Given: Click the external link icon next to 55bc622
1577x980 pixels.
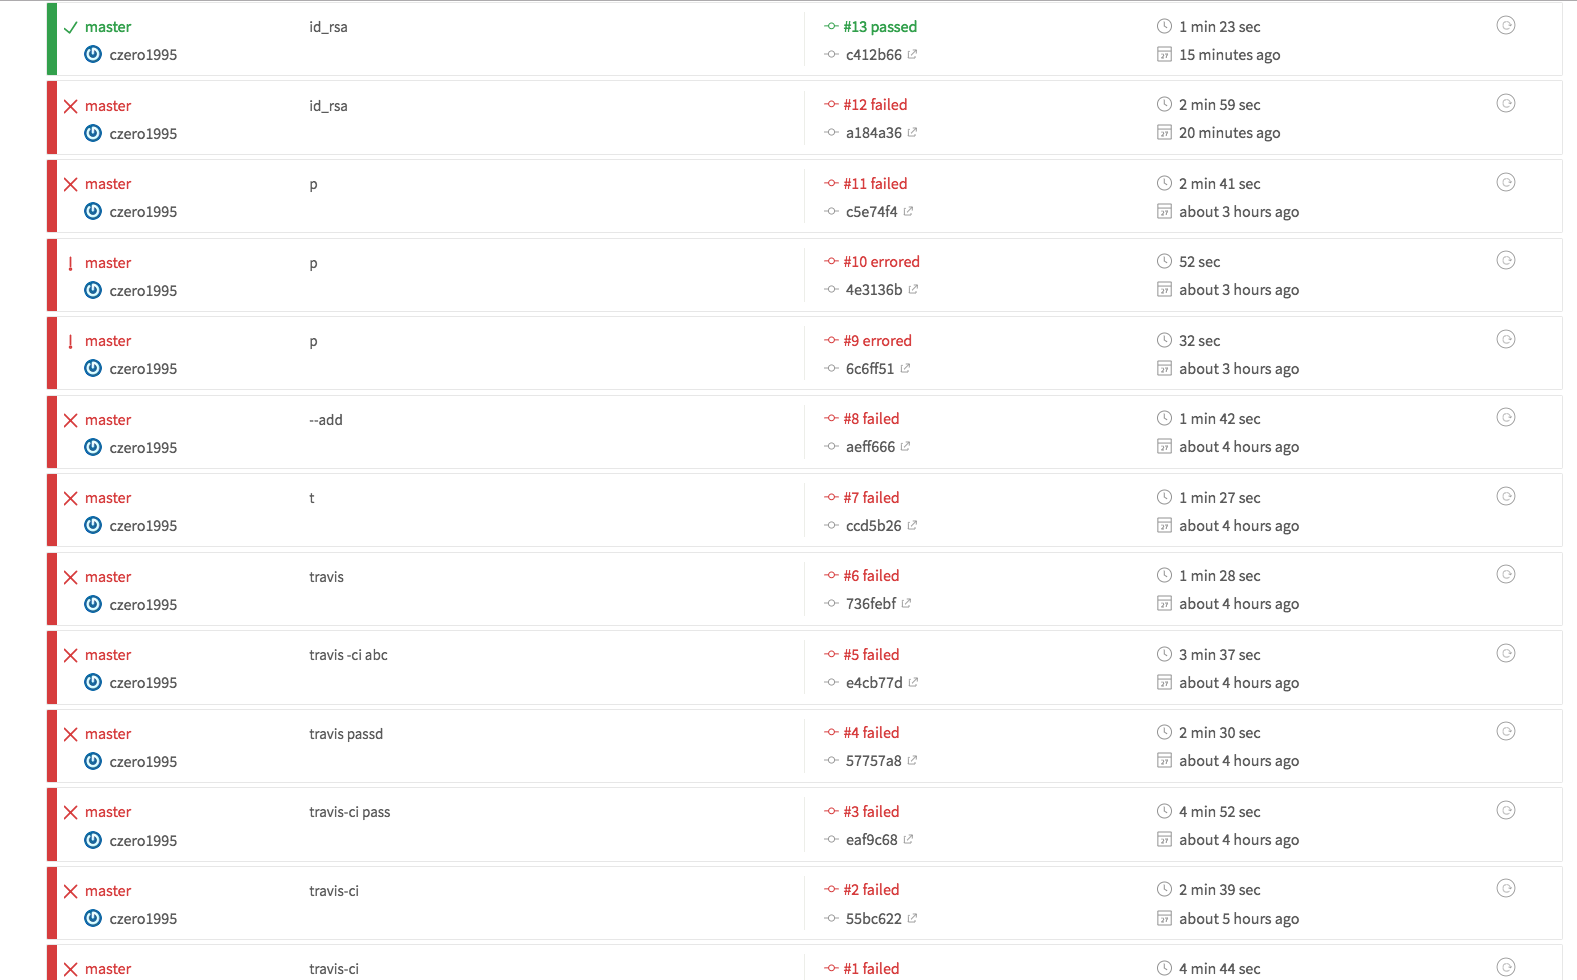Looking at the screenshot, I should 912,918.
